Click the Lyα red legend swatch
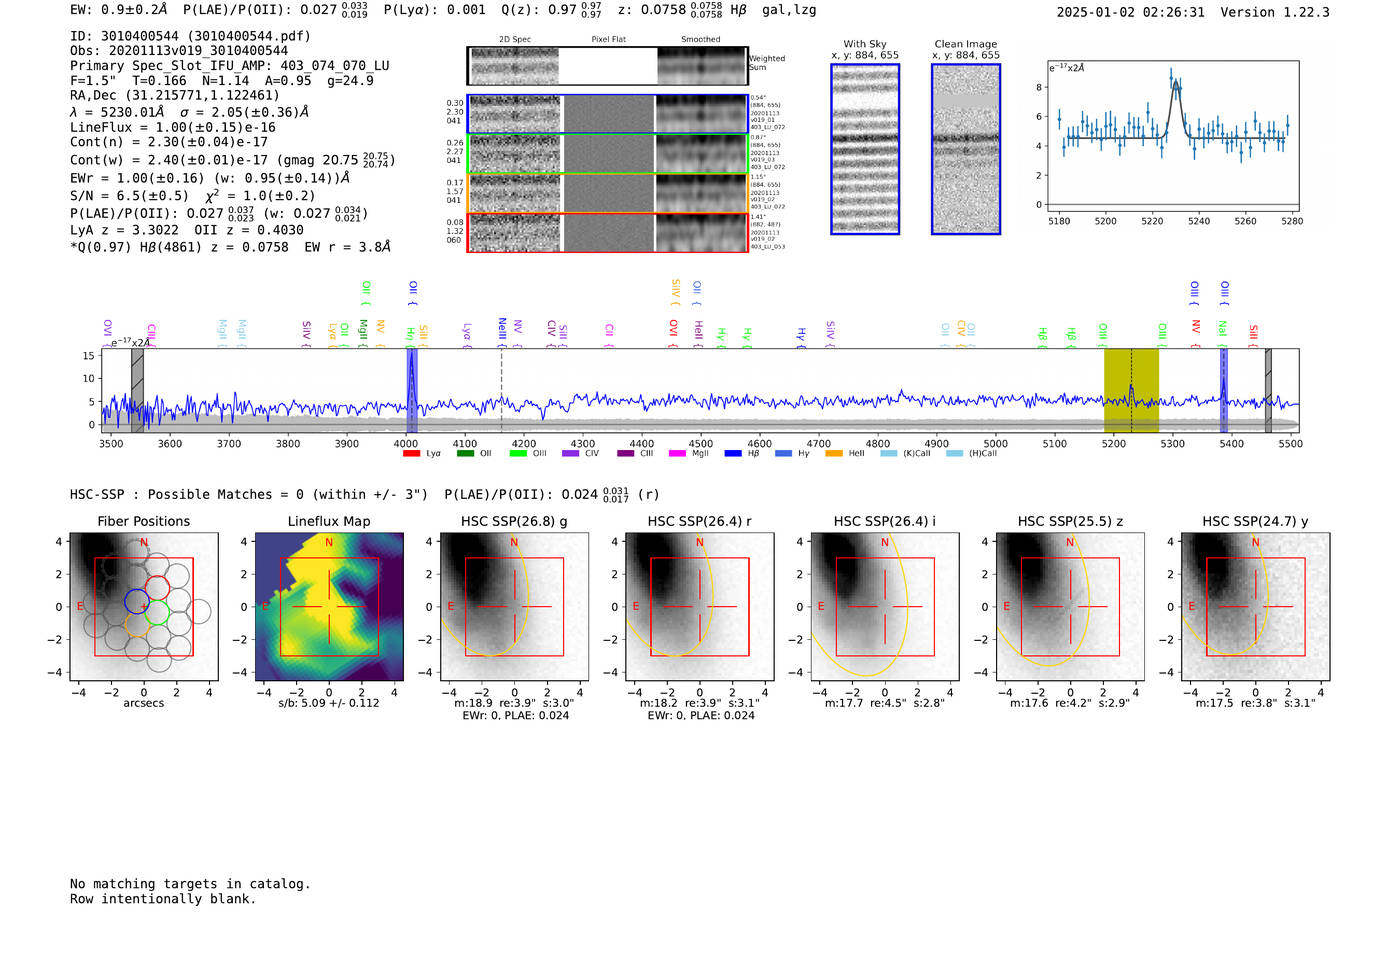This screenshot has height=953, width=1400. click(411, 454)
